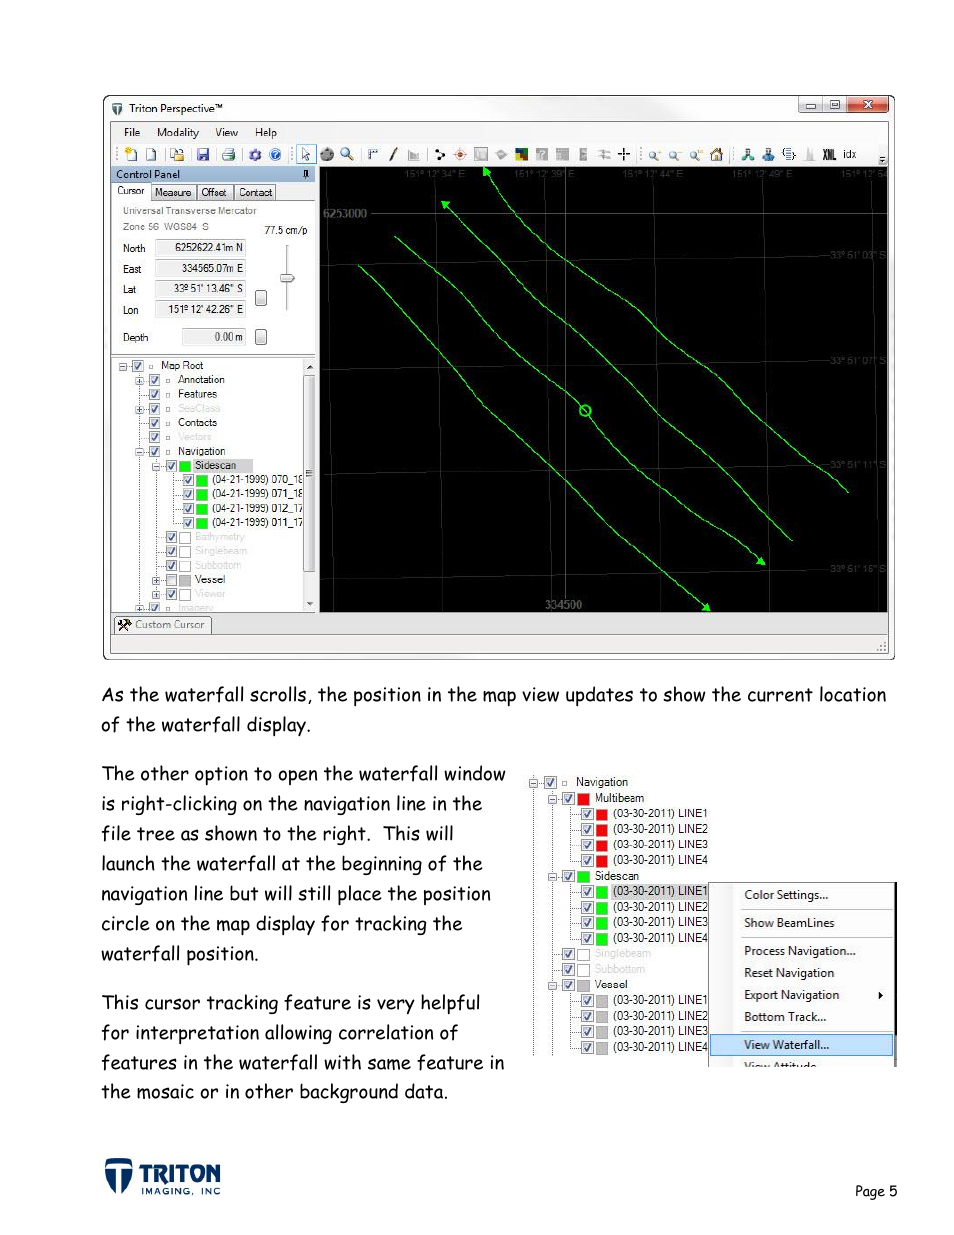Toggle the Features layer checkbox
This screenshot has height=1235, width=954.
point(154,394)
